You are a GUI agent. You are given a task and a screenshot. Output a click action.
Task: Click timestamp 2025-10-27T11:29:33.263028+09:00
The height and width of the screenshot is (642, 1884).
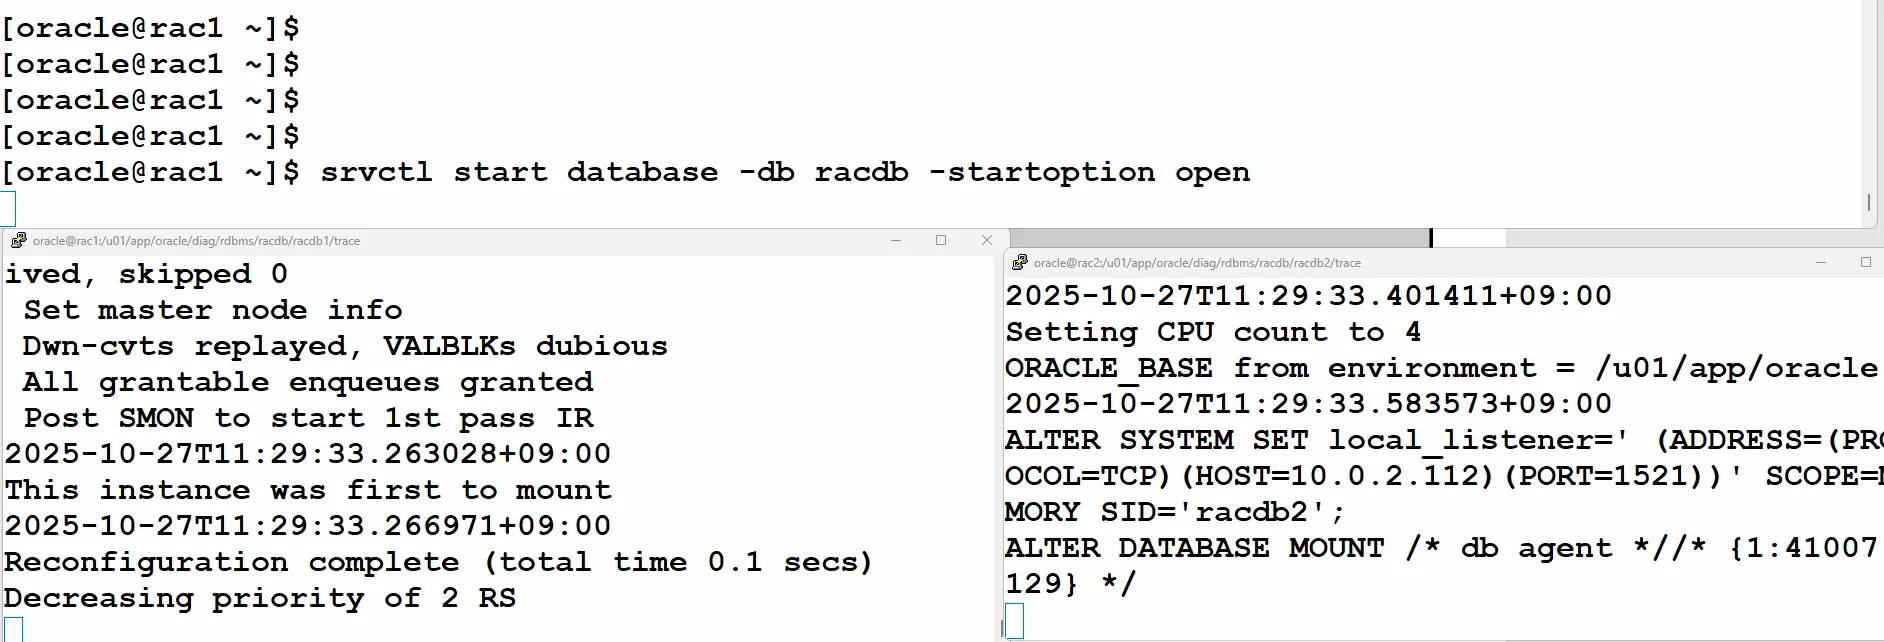click(x=308, y=454)
